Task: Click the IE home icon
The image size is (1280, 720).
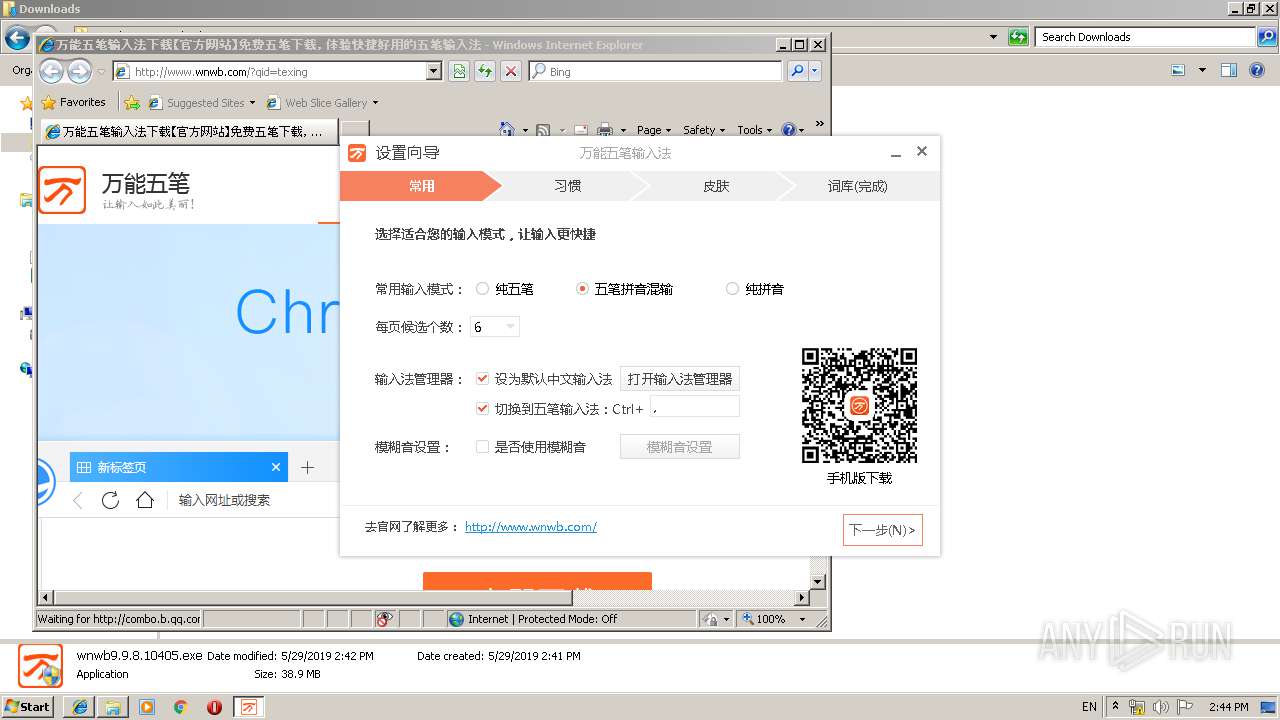Action: 507,130
